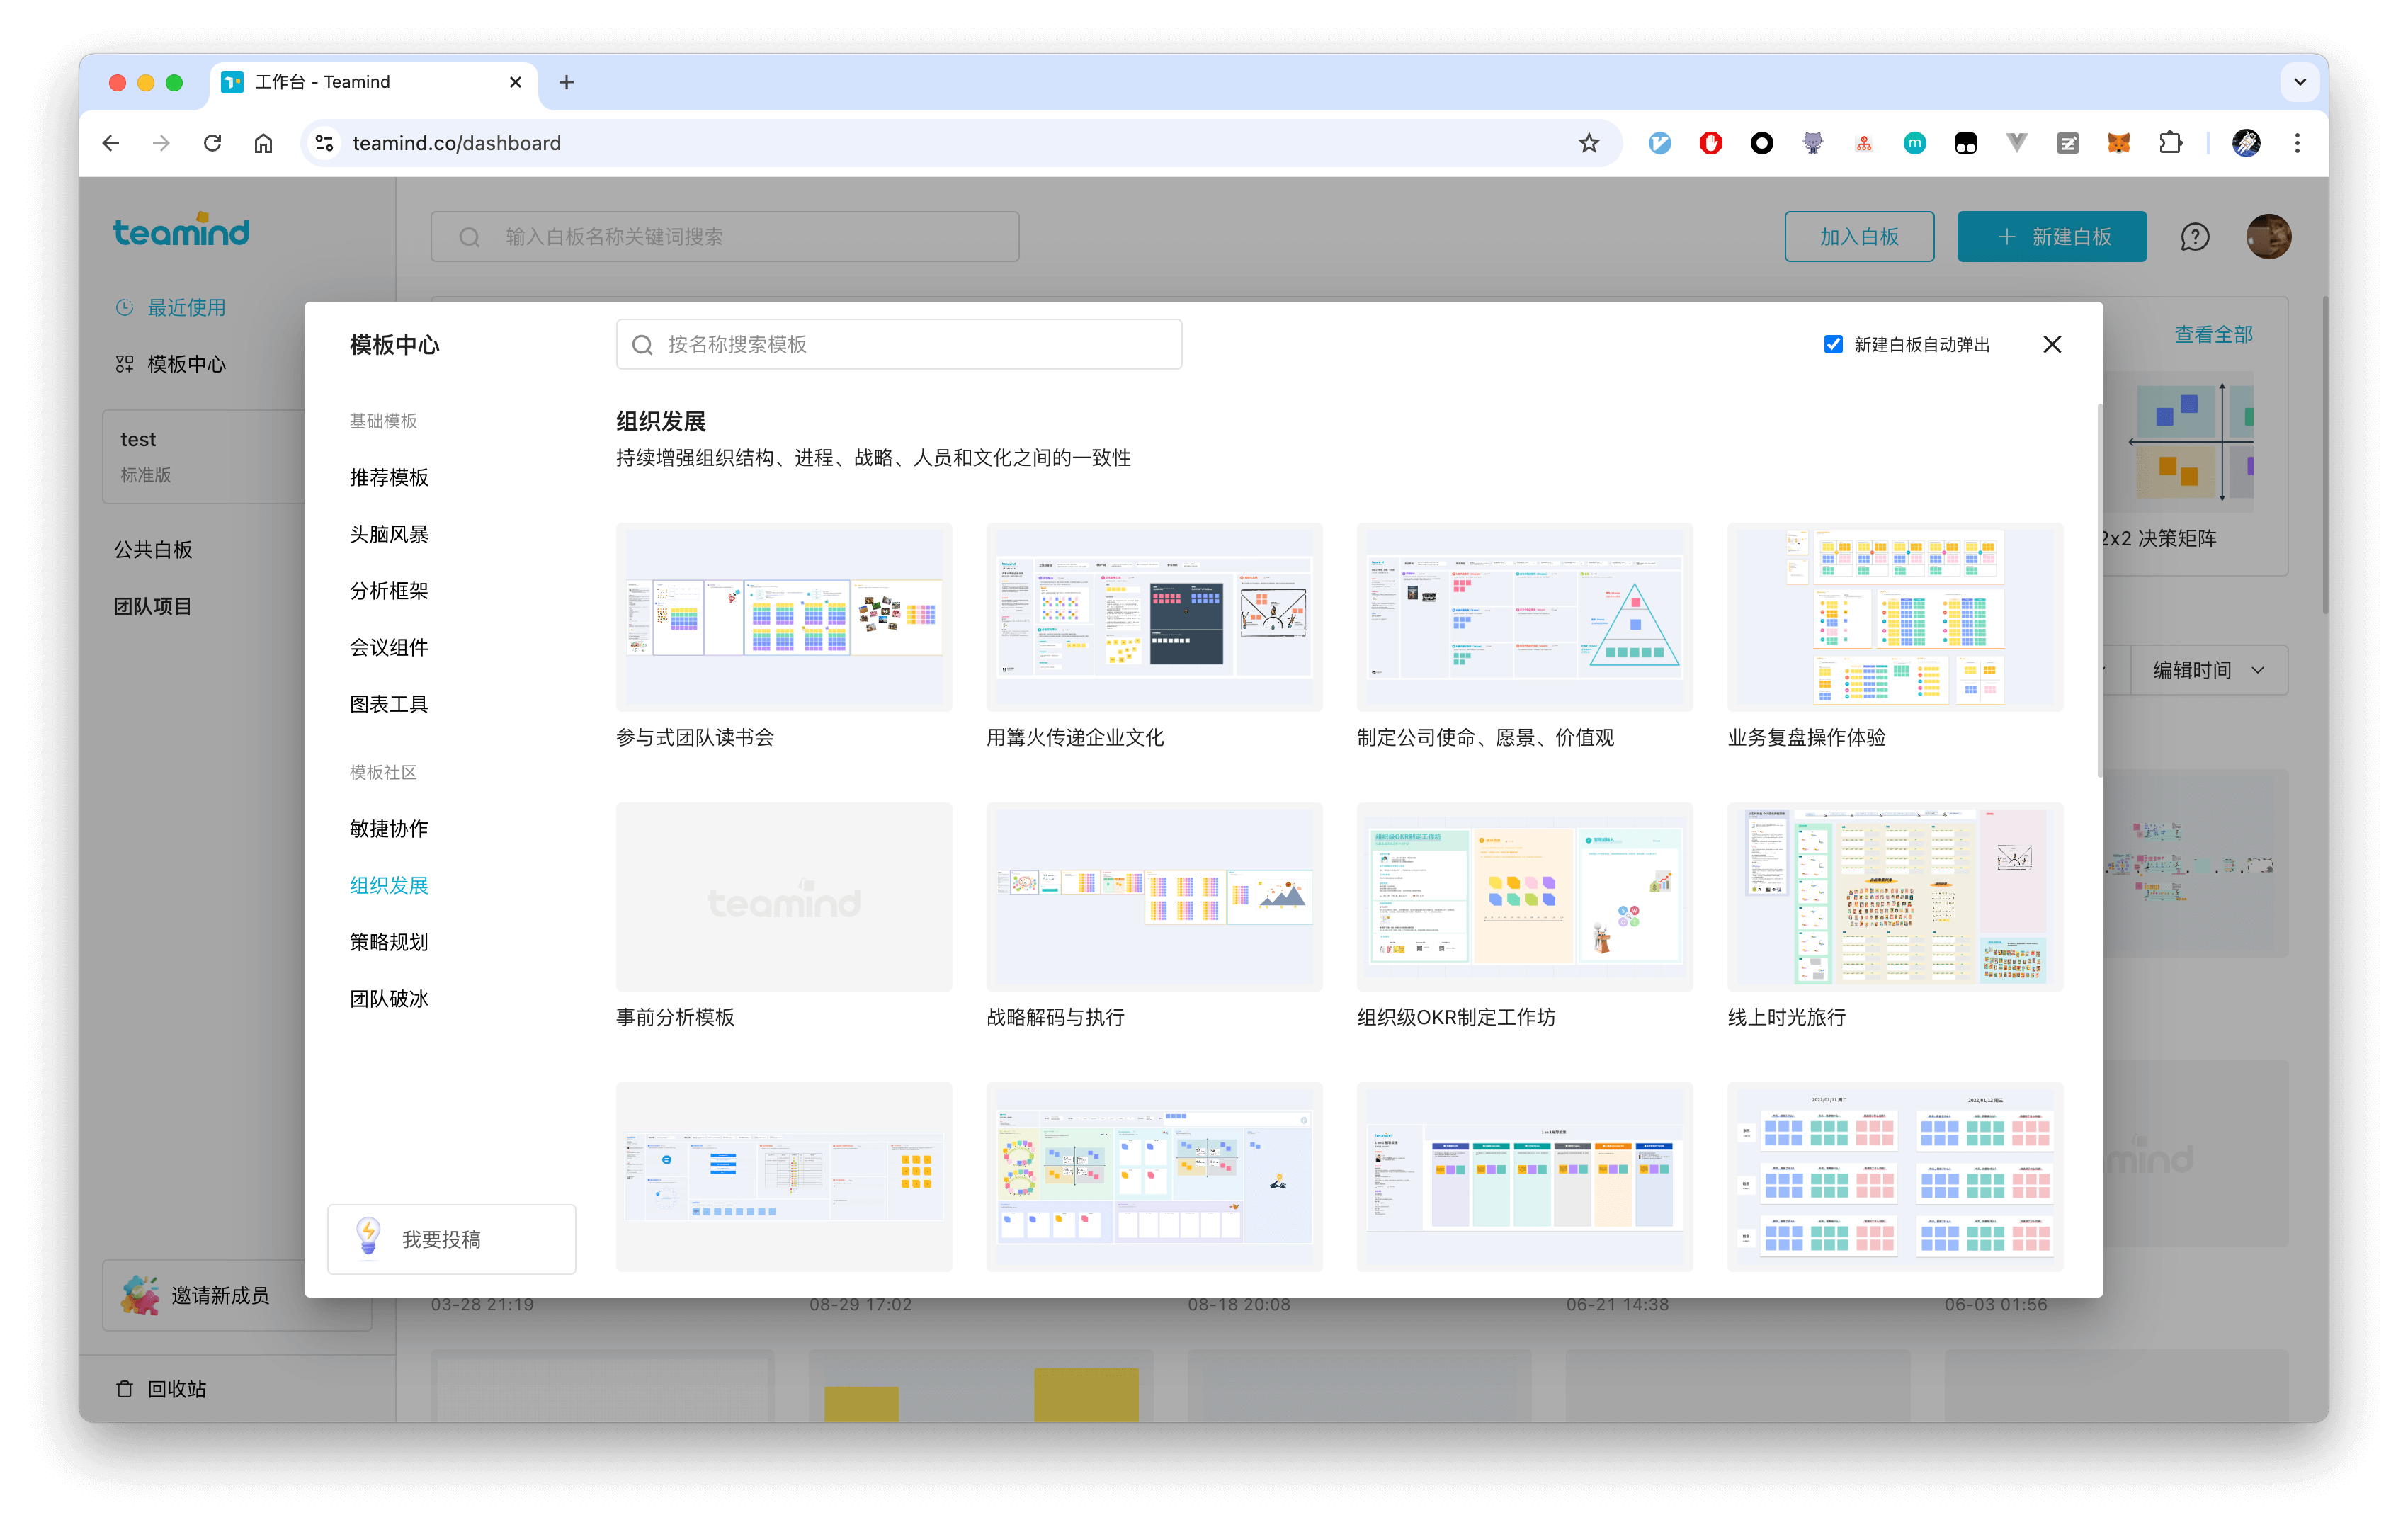The height and width of the screenshot is (1527, 2408).
Task: Open 战略解码与执行 template thumbnail
Action: click(x=1154, y=896)
